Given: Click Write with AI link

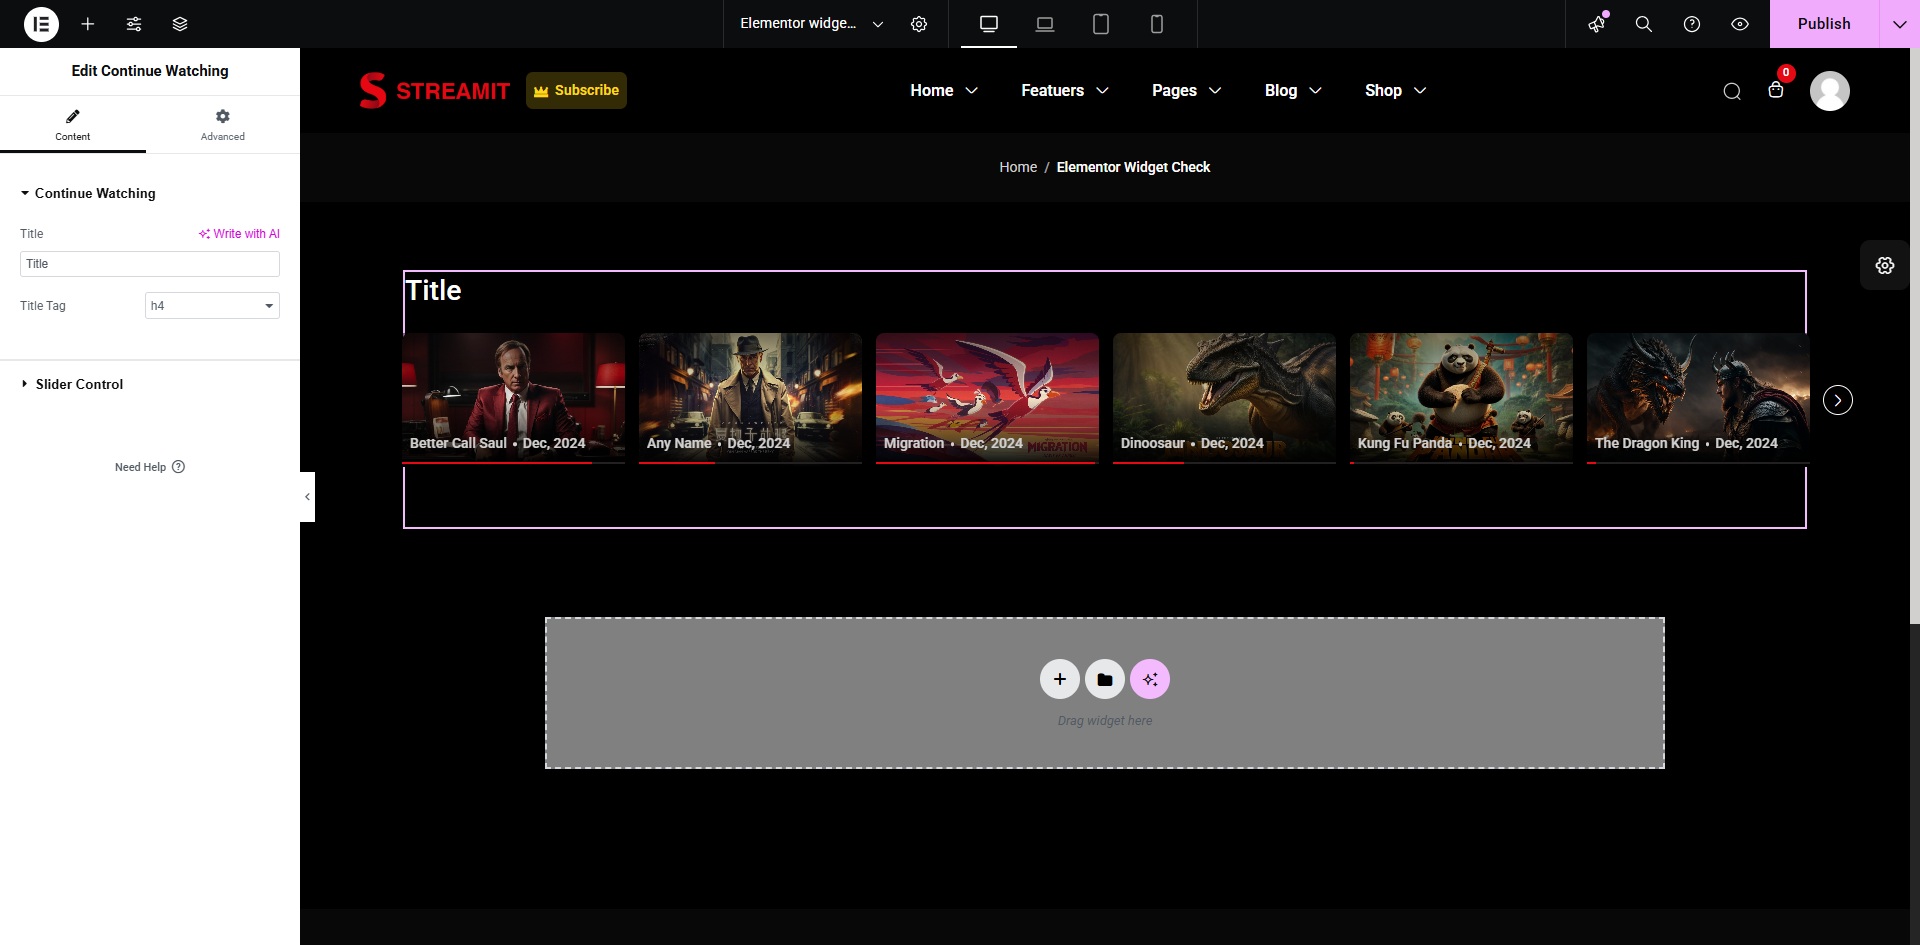Looking at the screenshot, I should 239,234.
